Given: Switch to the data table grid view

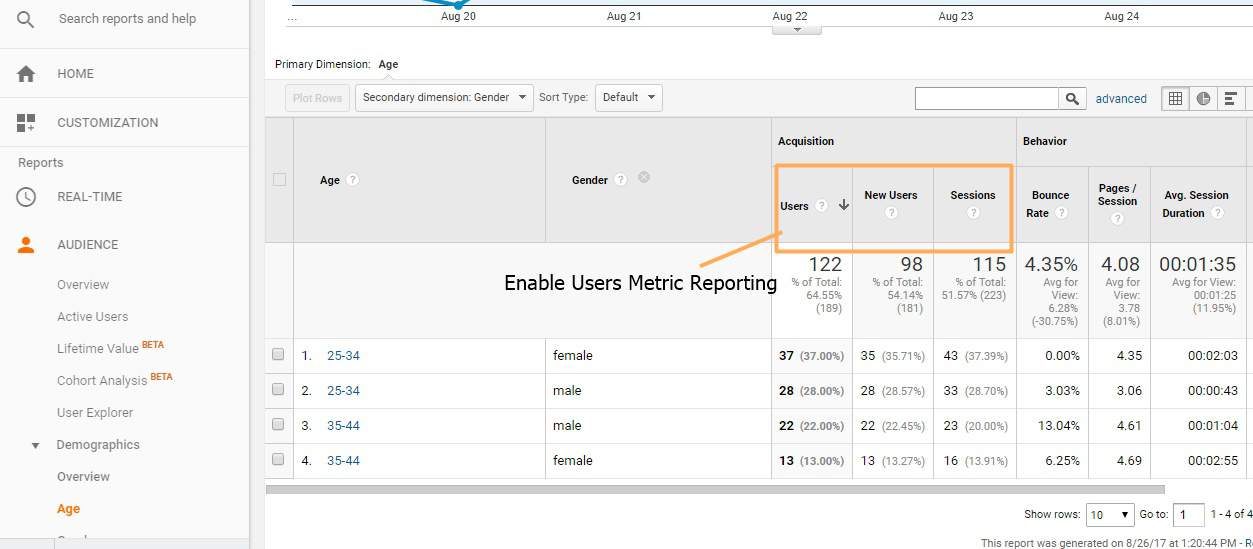Looking at the screenshot, I should (x=1175, y=98).
